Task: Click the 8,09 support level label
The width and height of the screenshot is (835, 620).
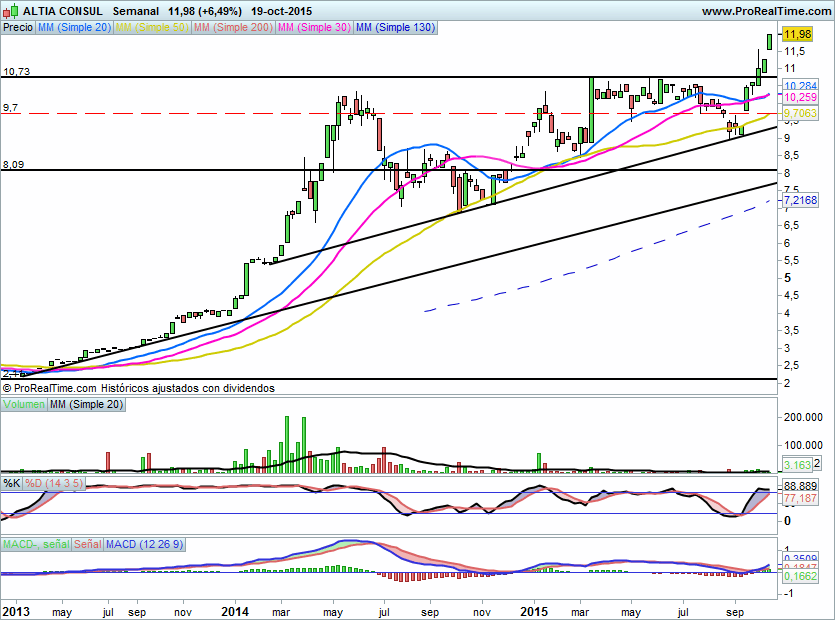Action: [x=14, y=165]
